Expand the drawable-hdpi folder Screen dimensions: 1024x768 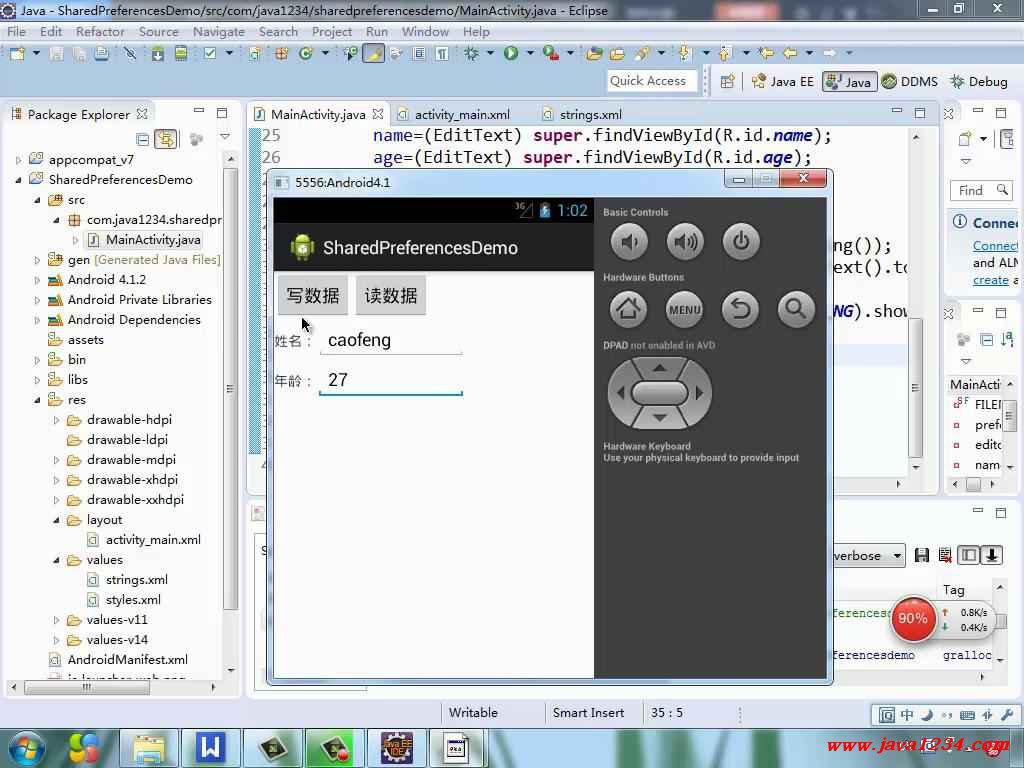(x=57, y=420)
